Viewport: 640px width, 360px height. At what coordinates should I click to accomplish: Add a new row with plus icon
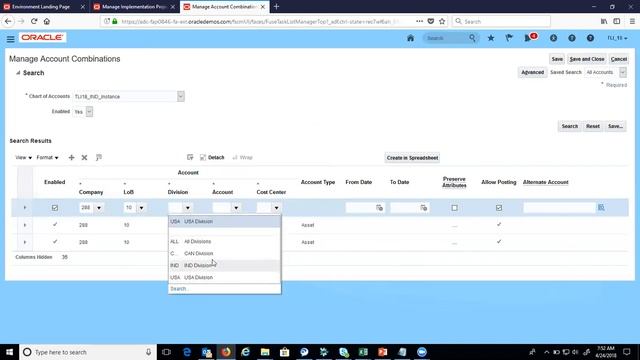[x=71, y=158]
